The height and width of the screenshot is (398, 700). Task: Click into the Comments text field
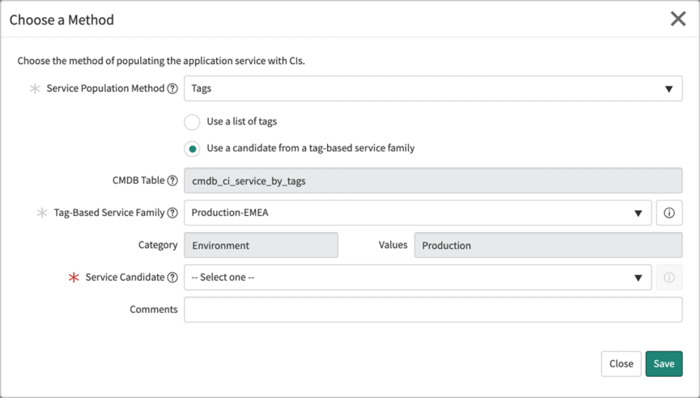point(433,310)
